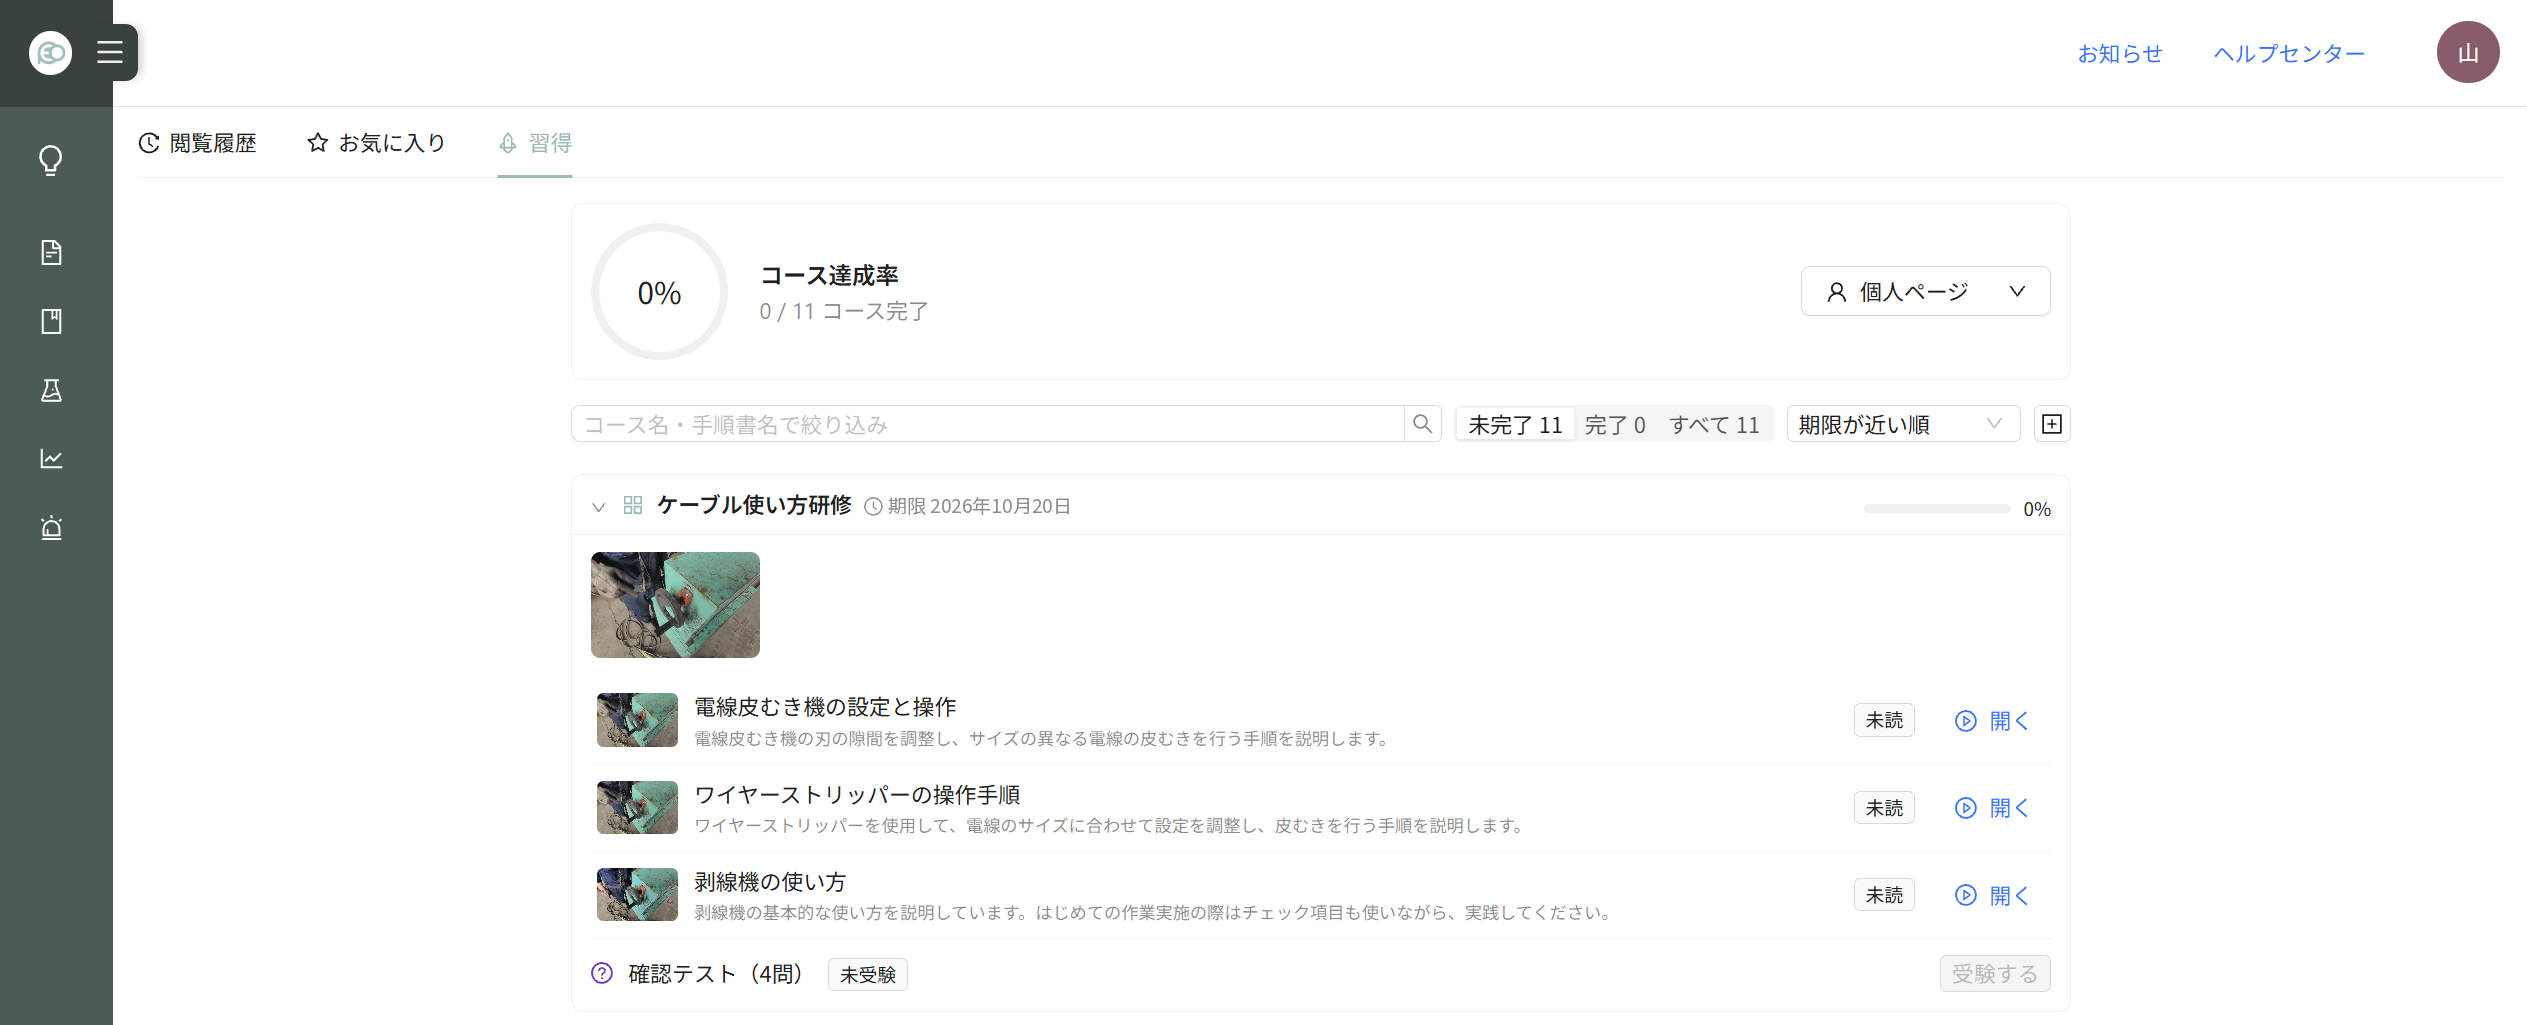
Task: Open the hamburger menu icon
Action: click(x=110, y=52)
